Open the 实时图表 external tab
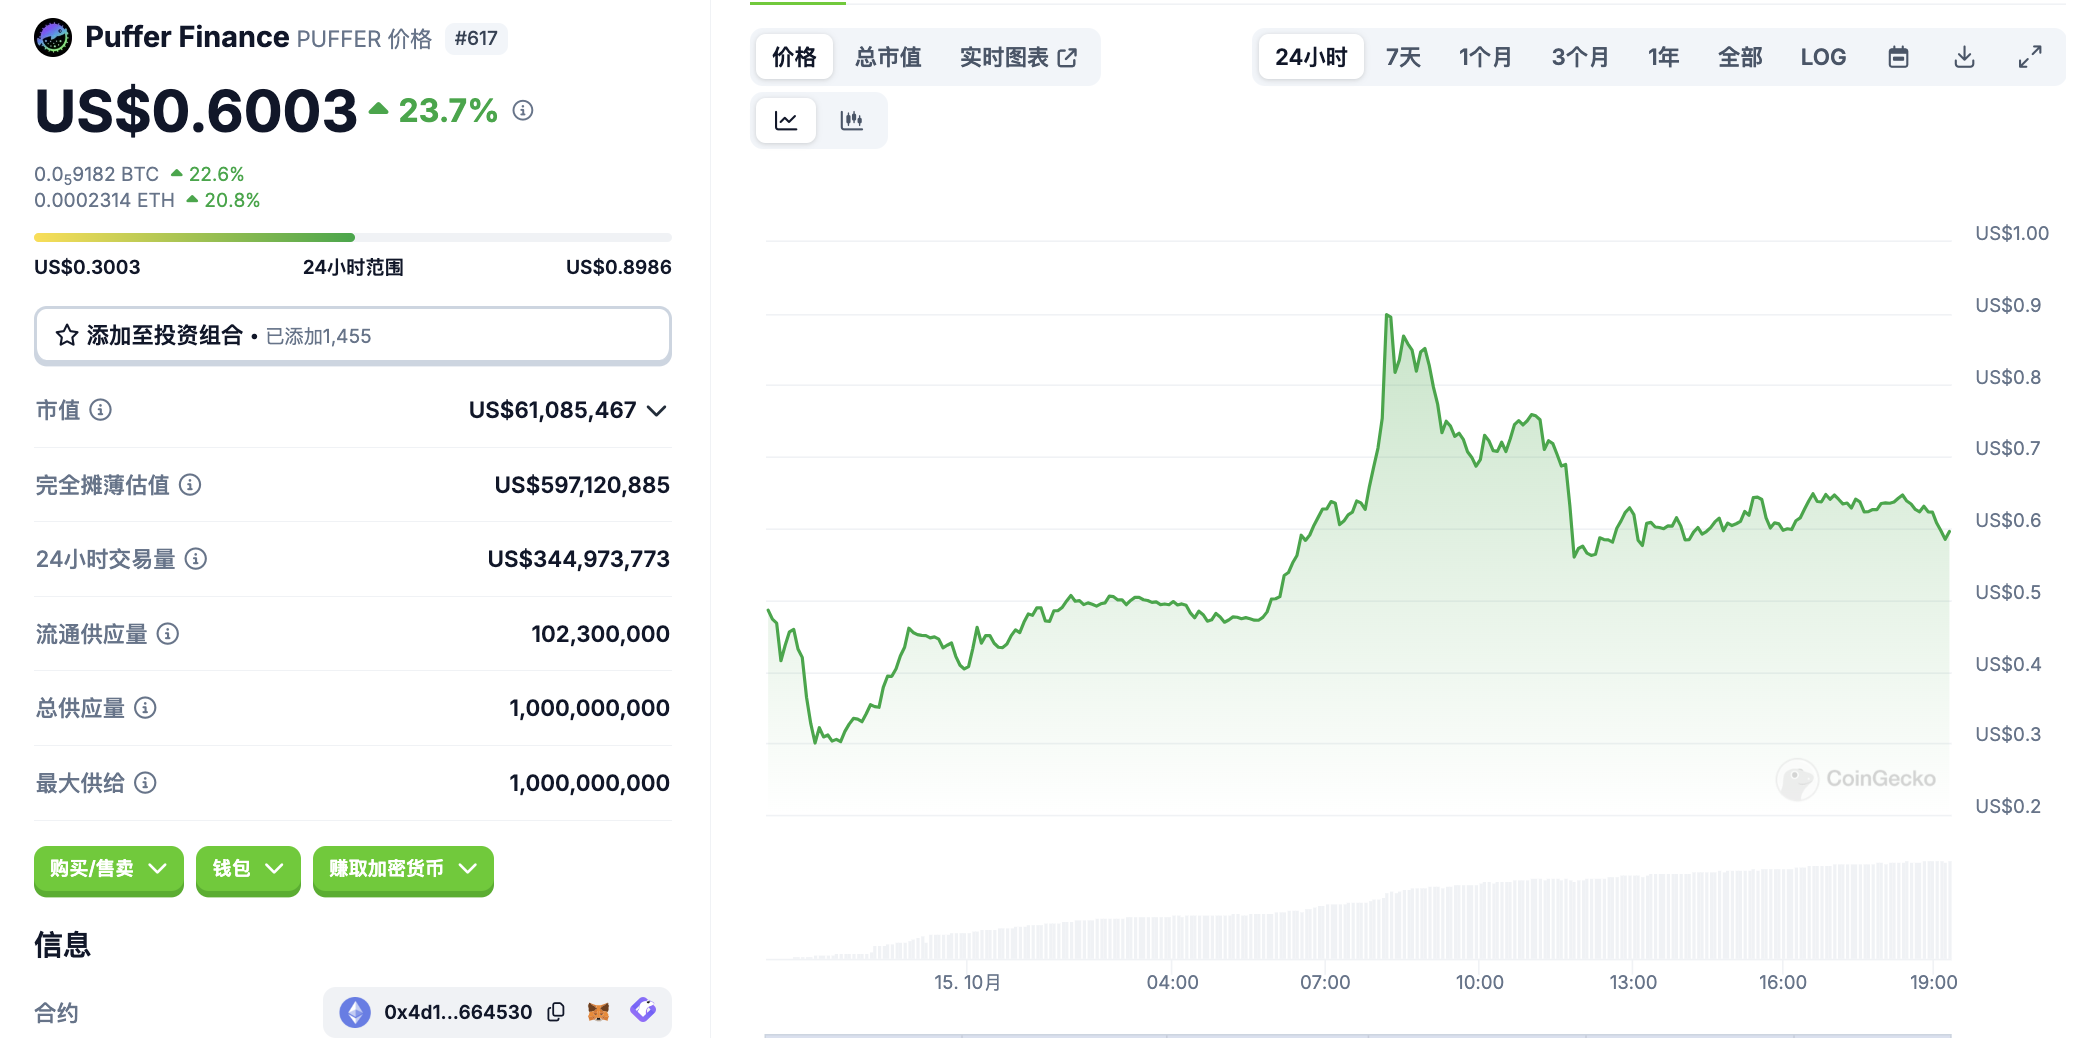 pyautogui.click(x=1018, y=57)
